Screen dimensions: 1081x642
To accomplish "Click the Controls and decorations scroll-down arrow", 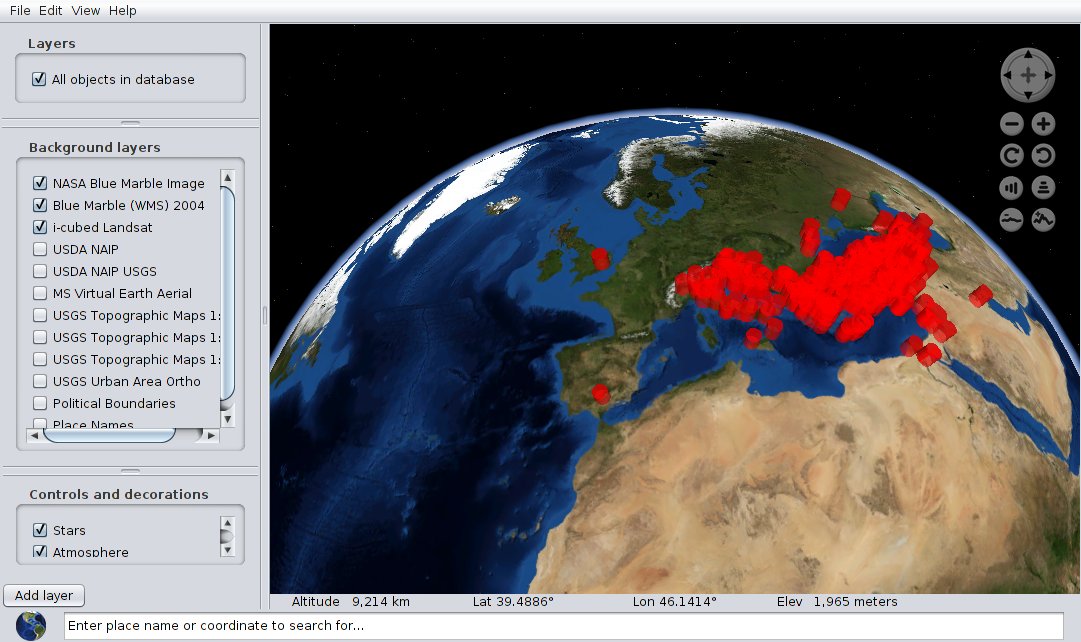I will [x=228, y=550].
